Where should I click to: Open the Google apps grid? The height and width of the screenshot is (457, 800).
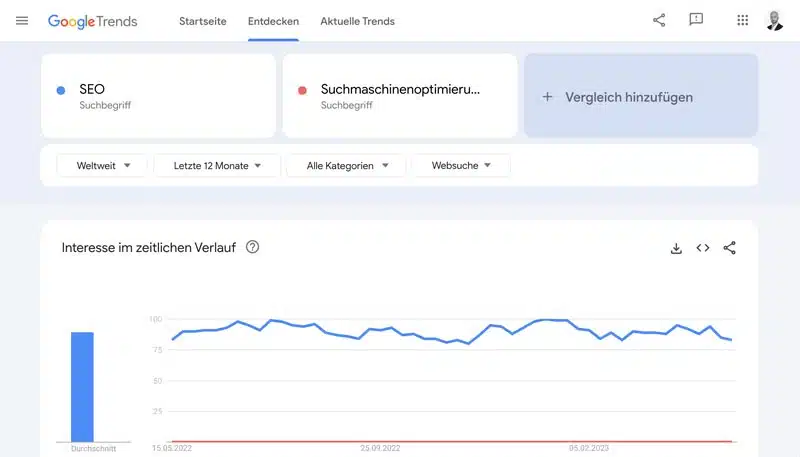[742, 20]
